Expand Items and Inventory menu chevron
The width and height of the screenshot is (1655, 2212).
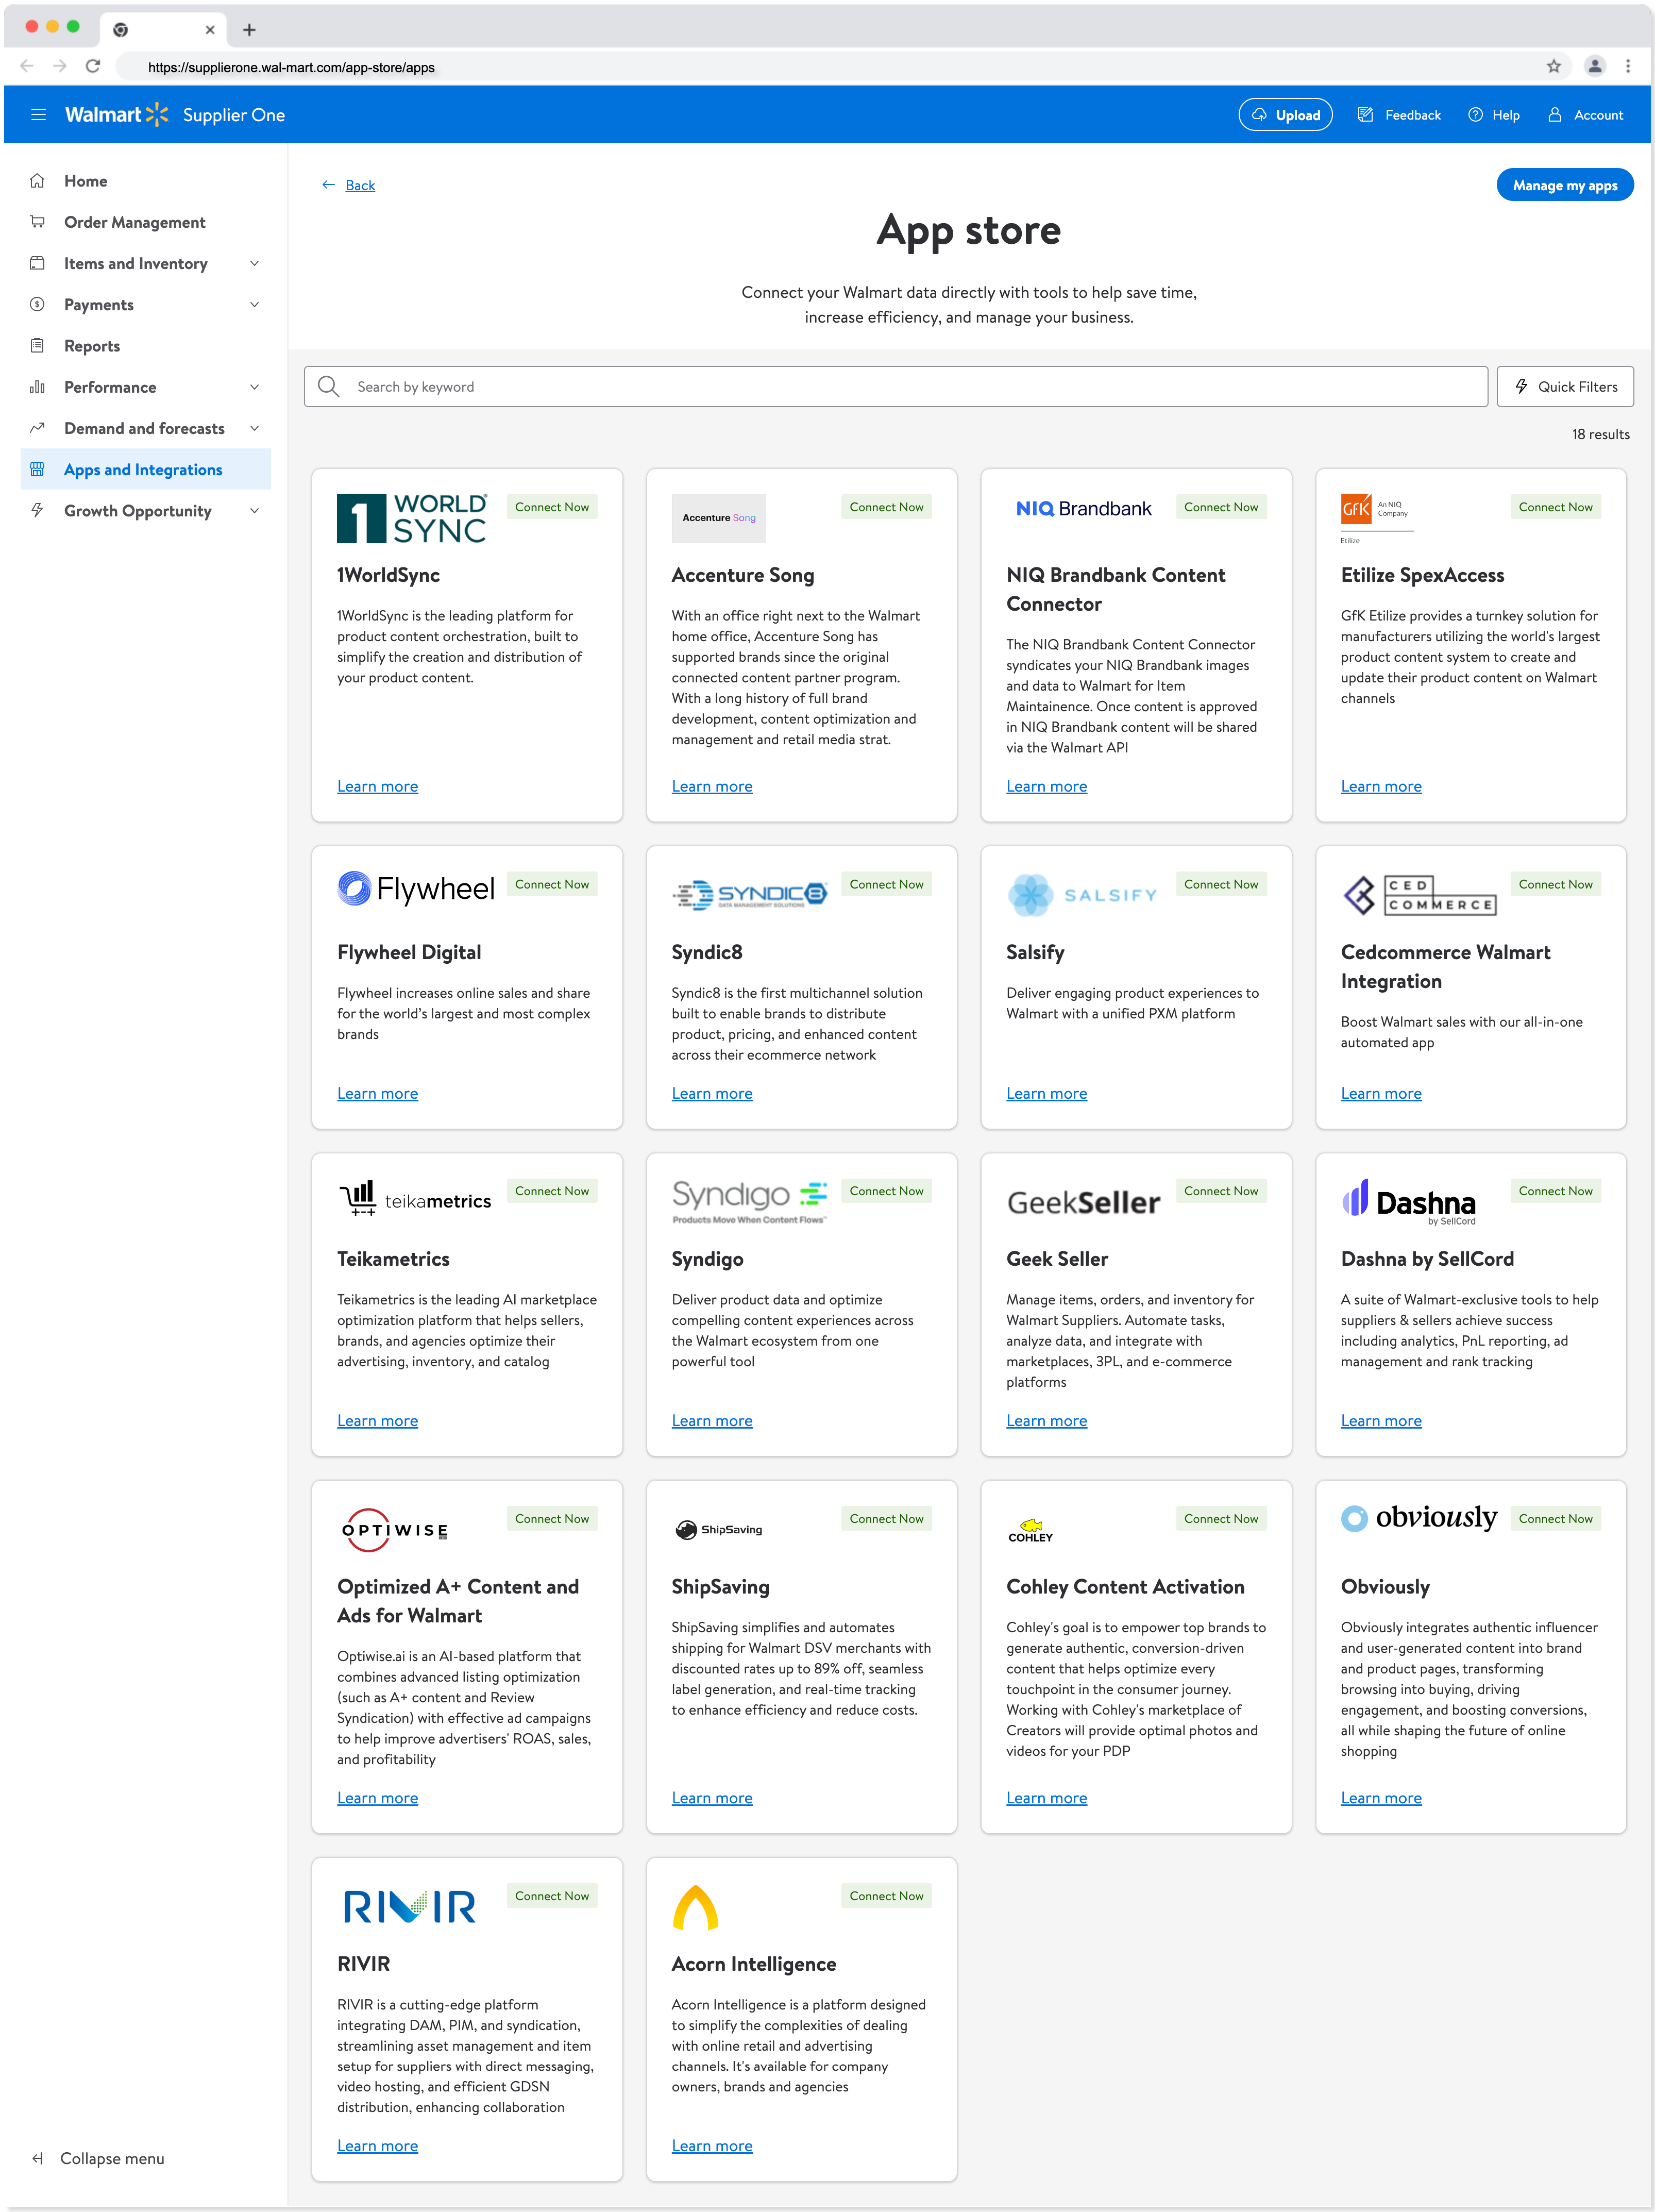click(x=254, y=264)
